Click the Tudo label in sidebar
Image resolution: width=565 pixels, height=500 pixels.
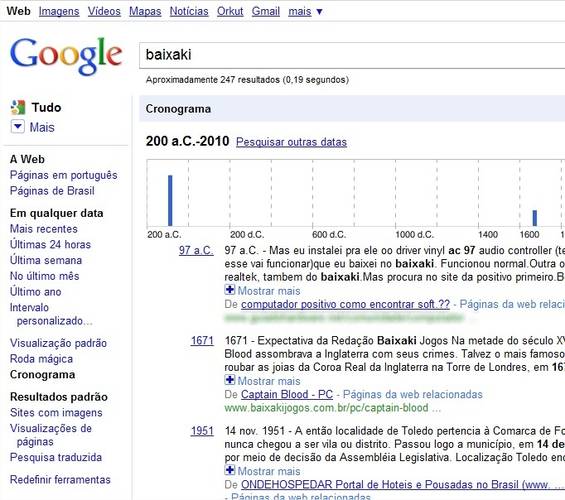coord(46,107)
